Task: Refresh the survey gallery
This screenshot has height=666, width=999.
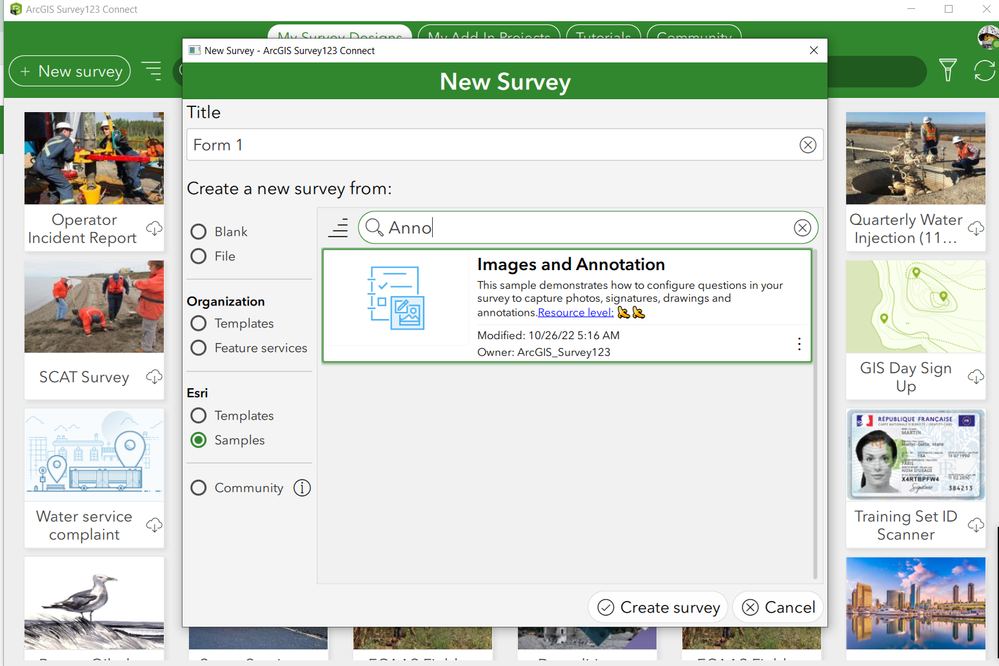Action: pos(984,70)
